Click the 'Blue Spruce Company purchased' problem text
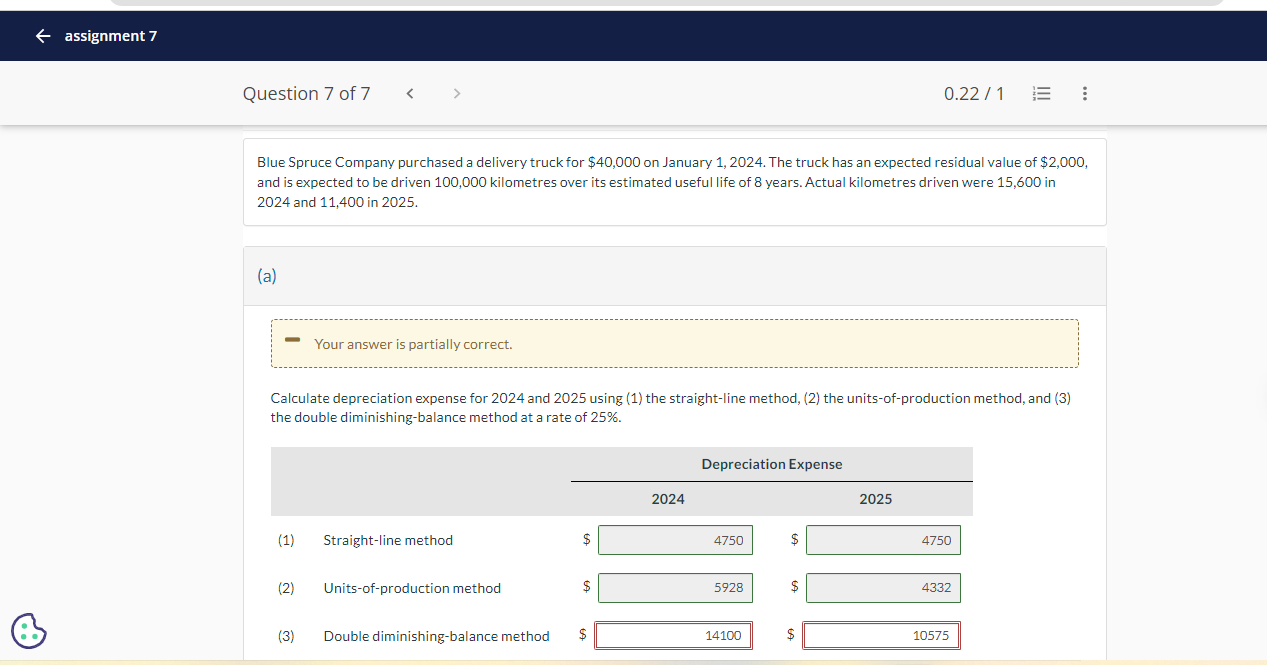The height and width of the screenshot is (665, 1267). pos(673,182)
